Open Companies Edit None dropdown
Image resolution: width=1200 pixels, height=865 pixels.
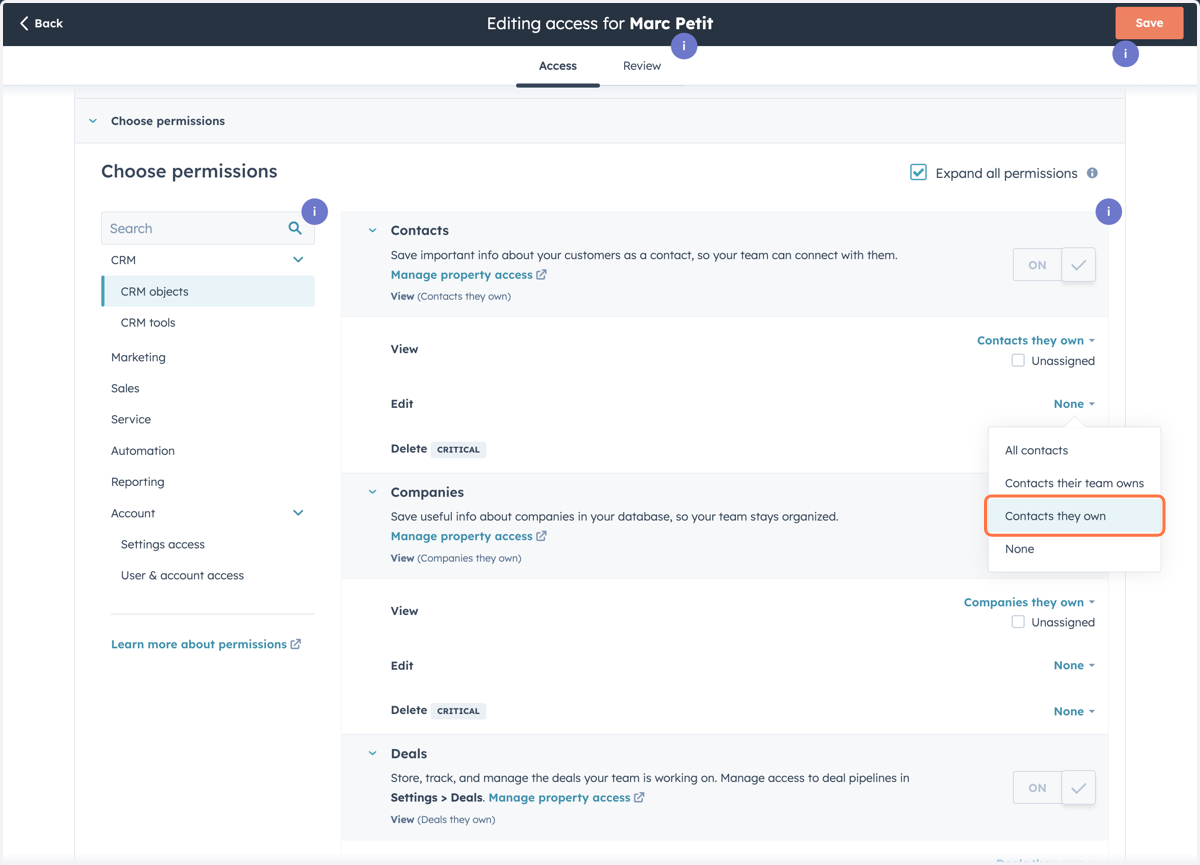(x=1074, y=665)
